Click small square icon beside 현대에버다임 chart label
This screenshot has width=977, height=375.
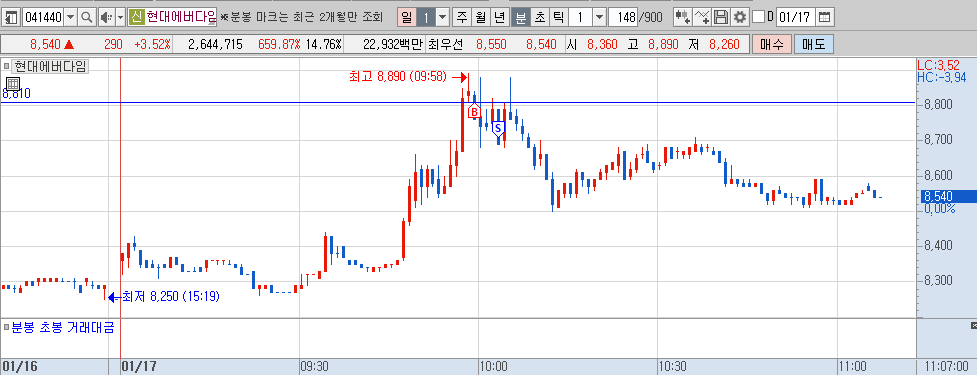coord(6,65)
